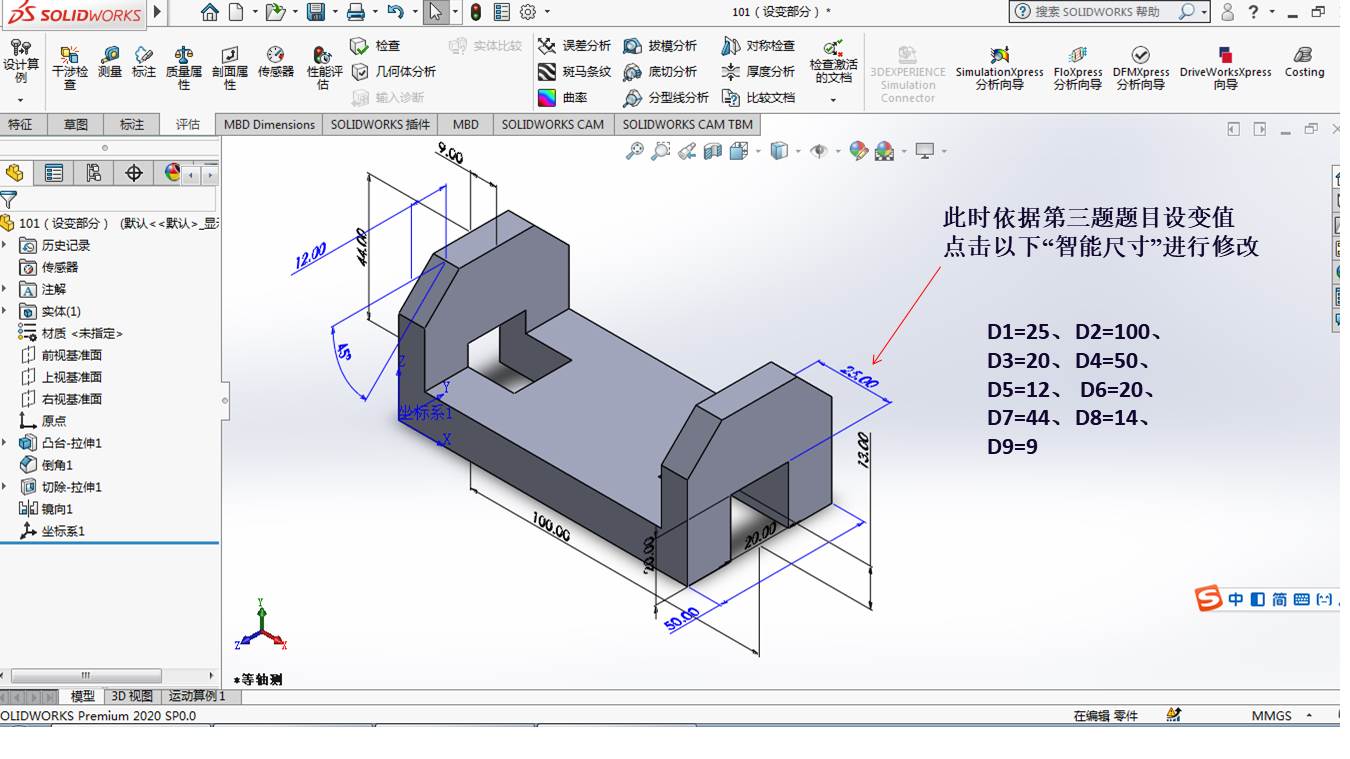Open a file using the folder icon

(275, 12)
